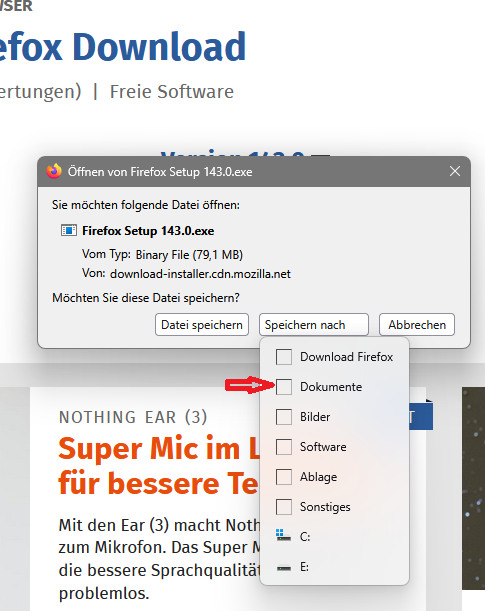Click the filename Firefox Setup 143.0.exe
The width and height of the screenshot is (485, 611).
coord(148,231)
